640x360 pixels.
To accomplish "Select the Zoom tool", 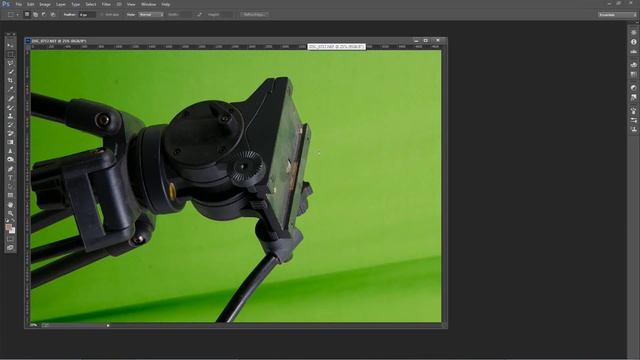I will (x=11, y=213).
